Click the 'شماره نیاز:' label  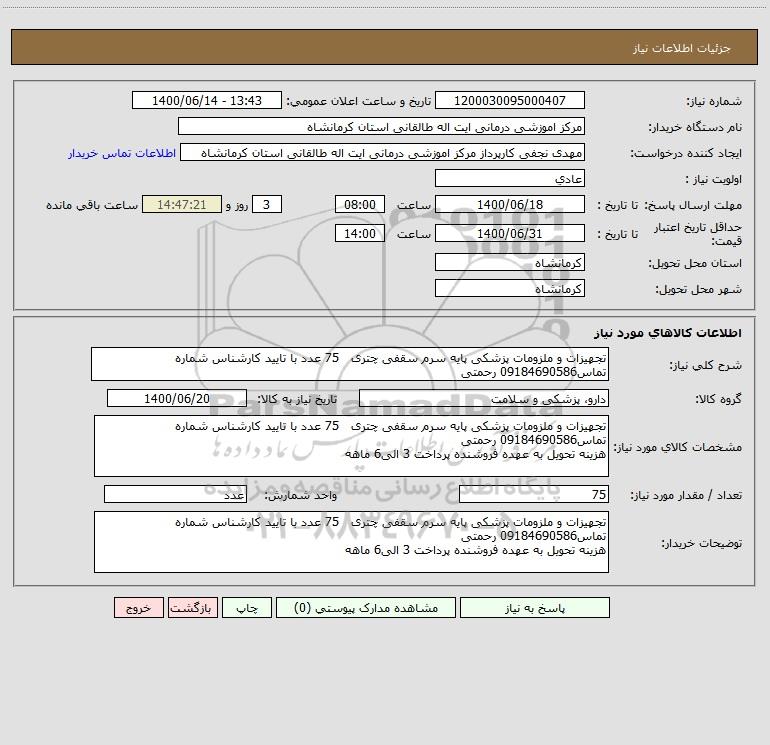point(714,101)
